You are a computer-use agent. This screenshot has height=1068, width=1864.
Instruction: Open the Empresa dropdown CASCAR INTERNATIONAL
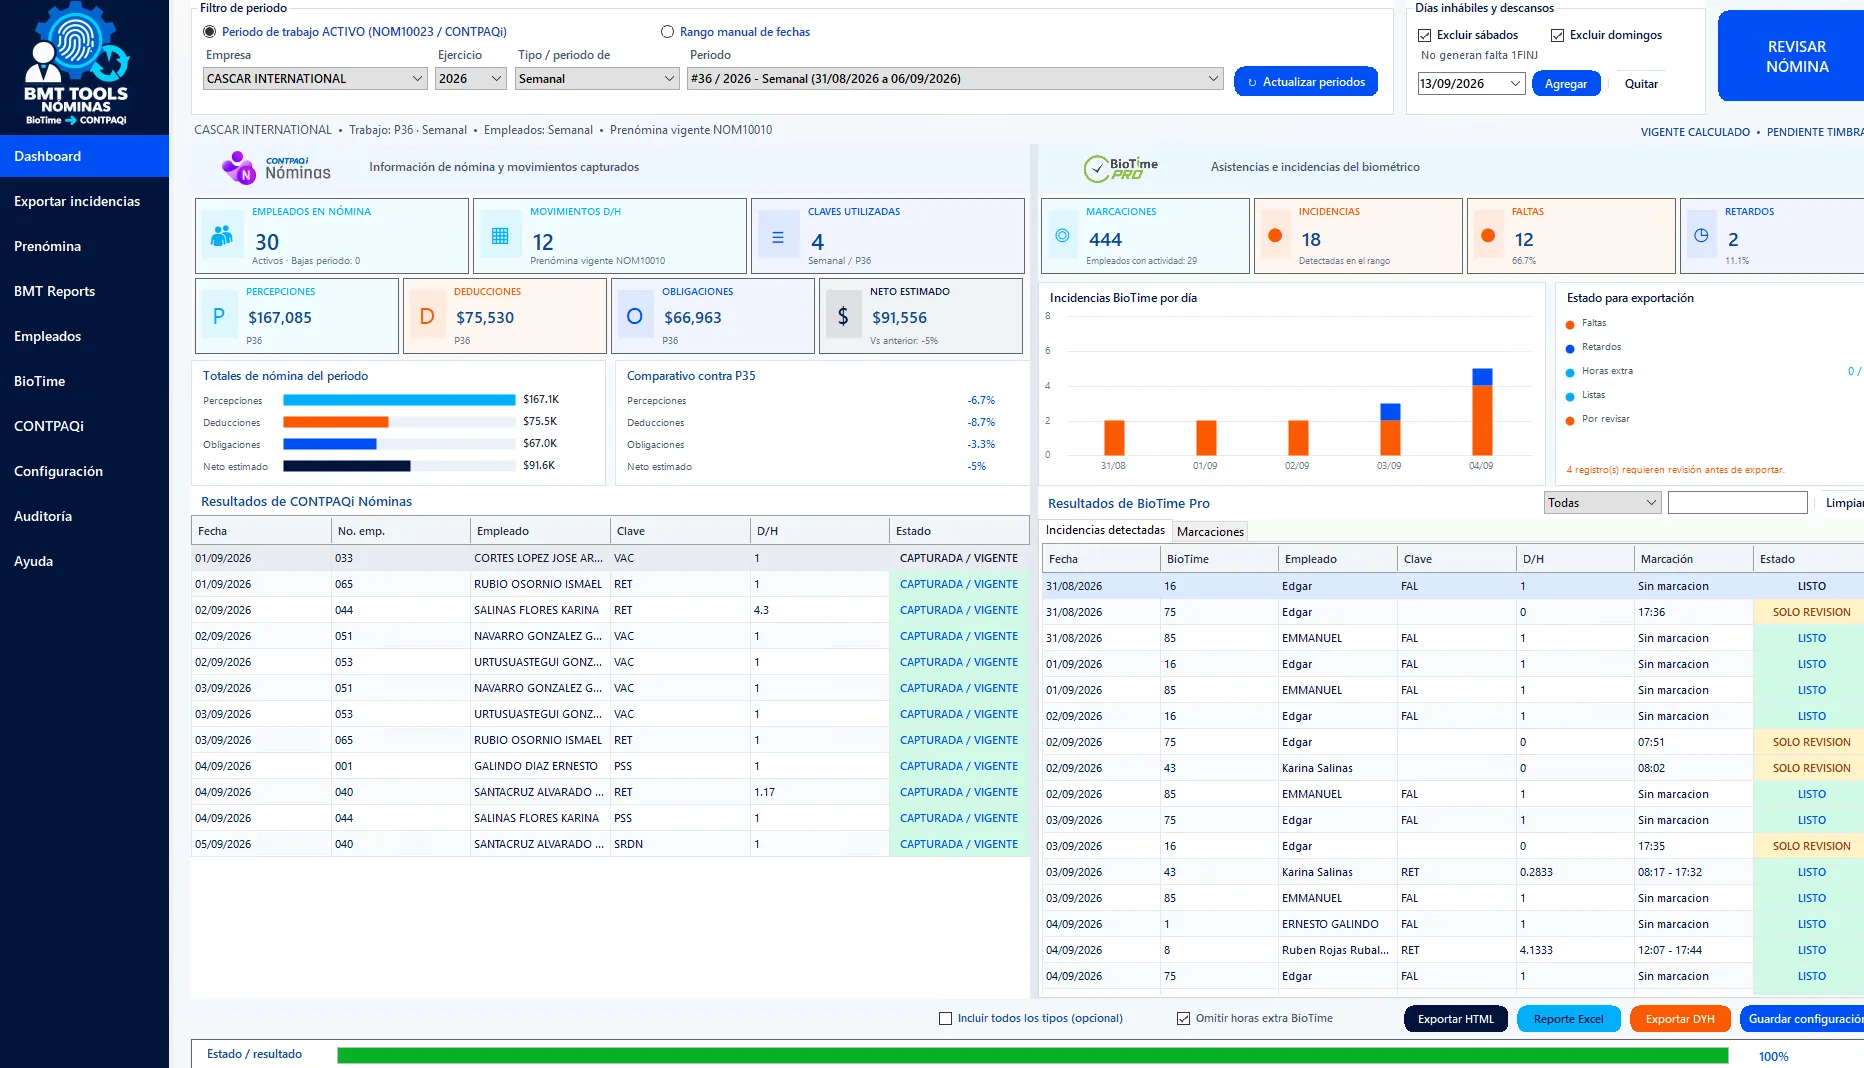(315, 79)
